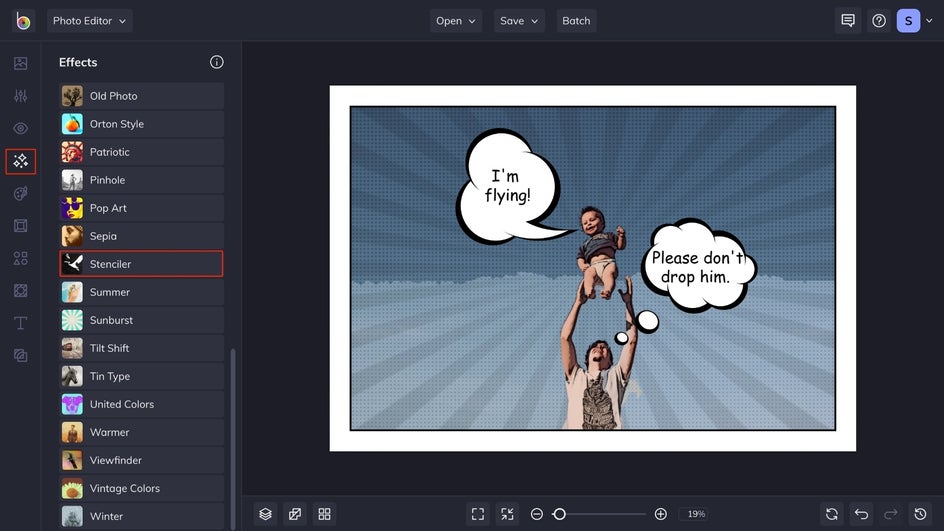Expand the account dropdown arrow
Screen dimensions: 944x531
(x=930, y=21)
